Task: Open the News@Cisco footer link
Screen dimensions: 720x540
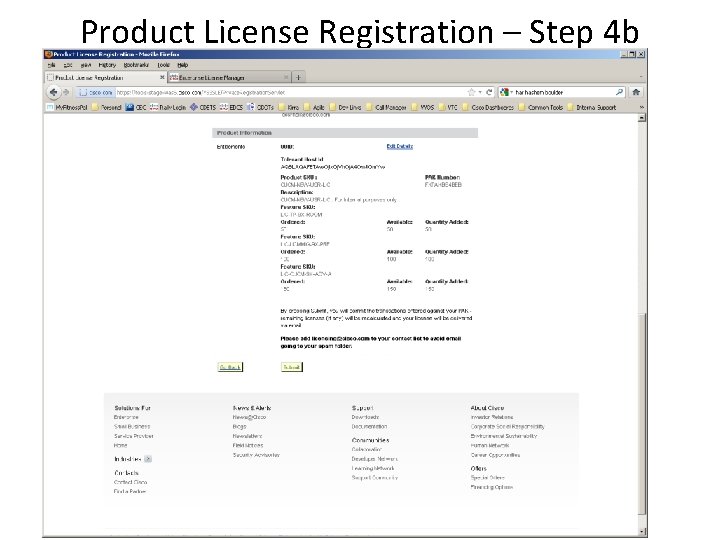Action: [x=249, y=417]
